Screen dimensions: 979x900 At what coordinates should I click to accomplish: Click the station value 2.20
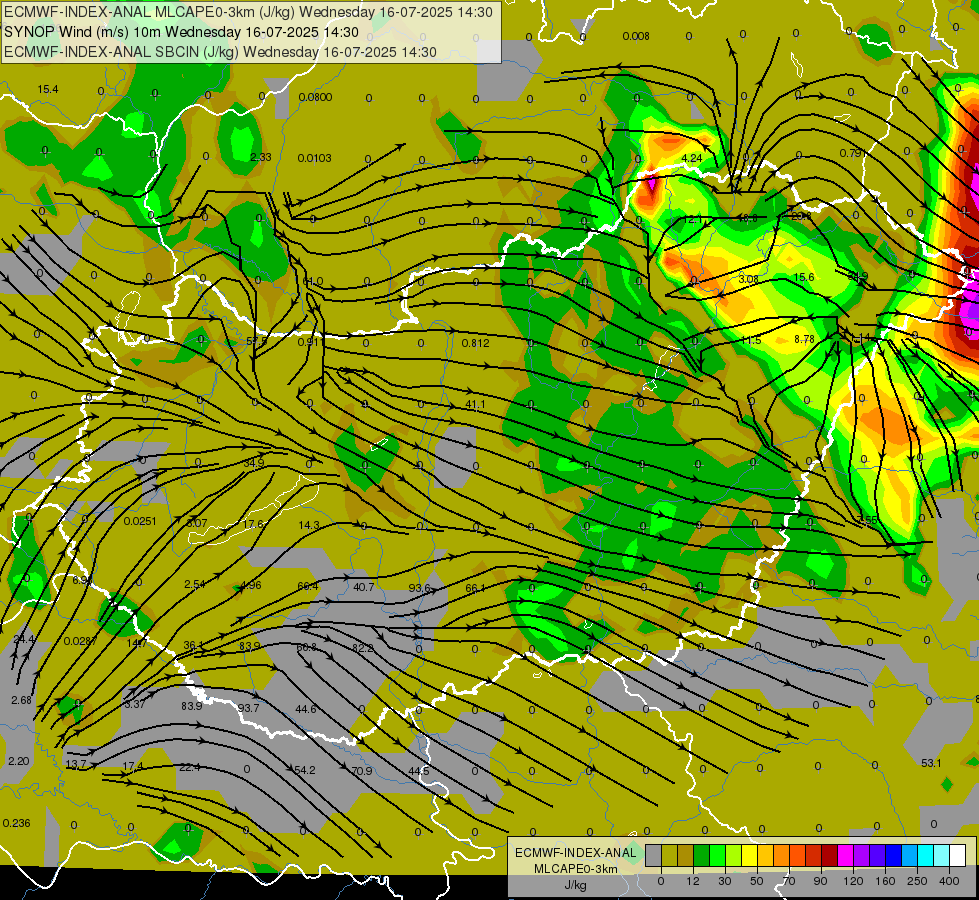pos(19,761)
